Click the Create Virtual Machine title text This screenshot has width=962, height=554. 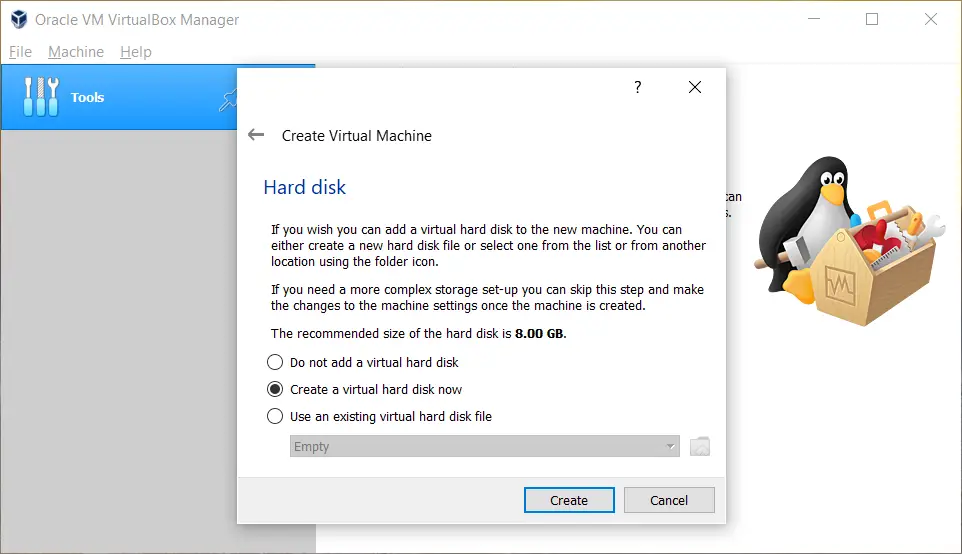[356, 136]
